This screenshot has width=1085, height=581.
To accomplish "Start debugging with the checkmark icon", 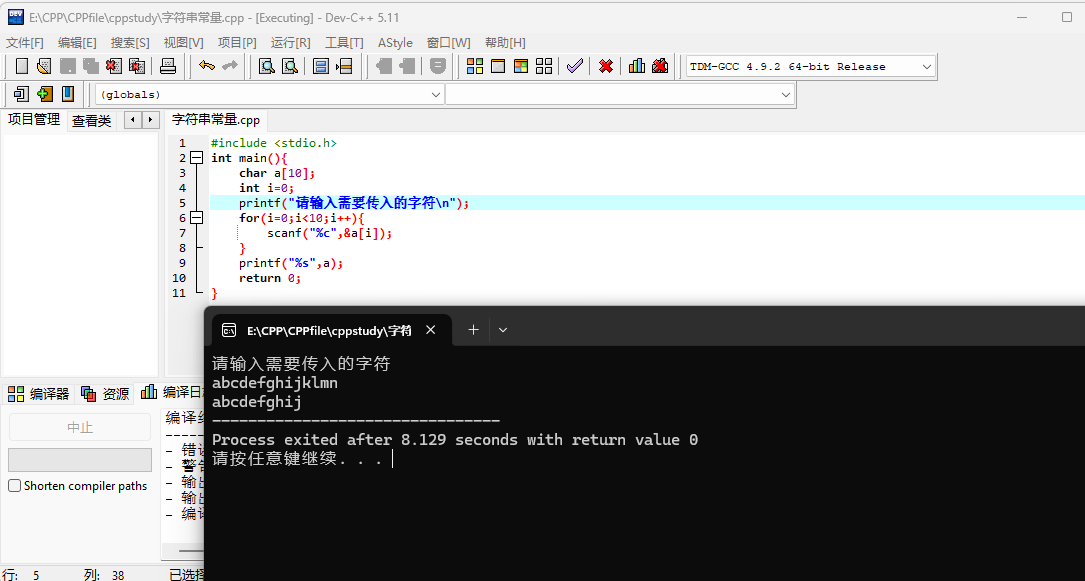I will click(575, 66).
